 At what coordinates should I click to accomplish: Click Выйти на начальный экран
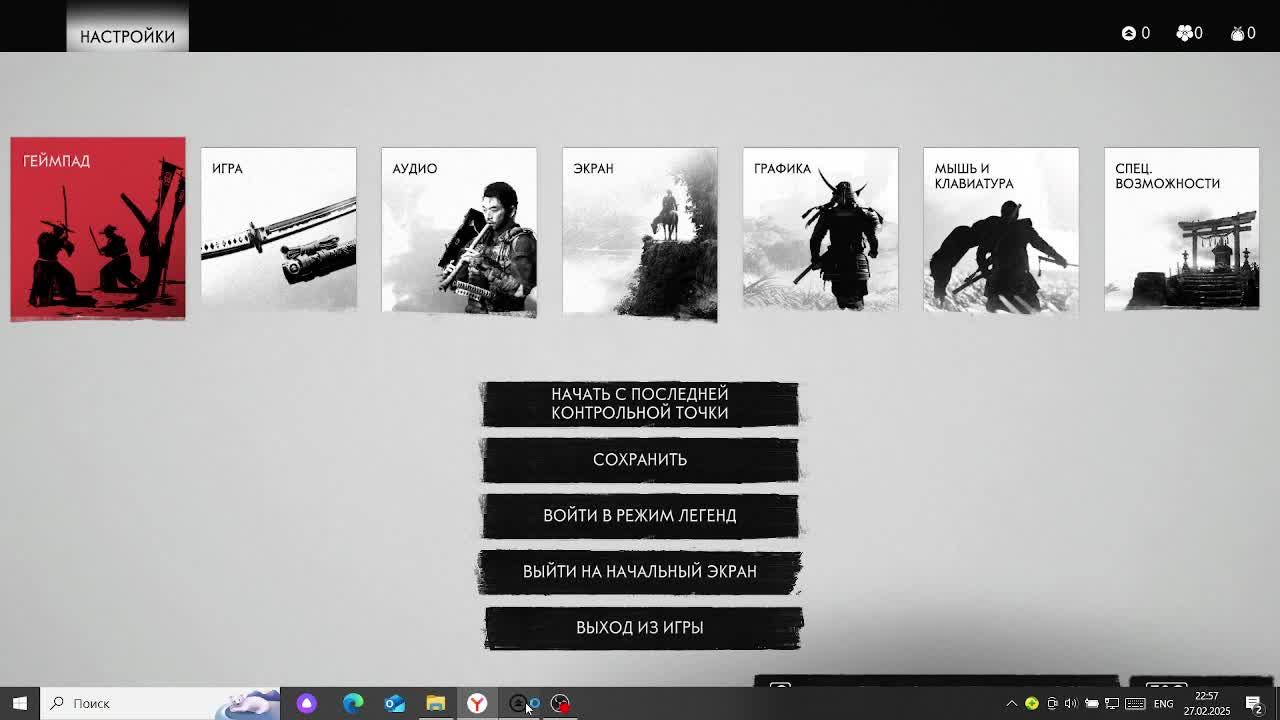[x=640, y=572]
